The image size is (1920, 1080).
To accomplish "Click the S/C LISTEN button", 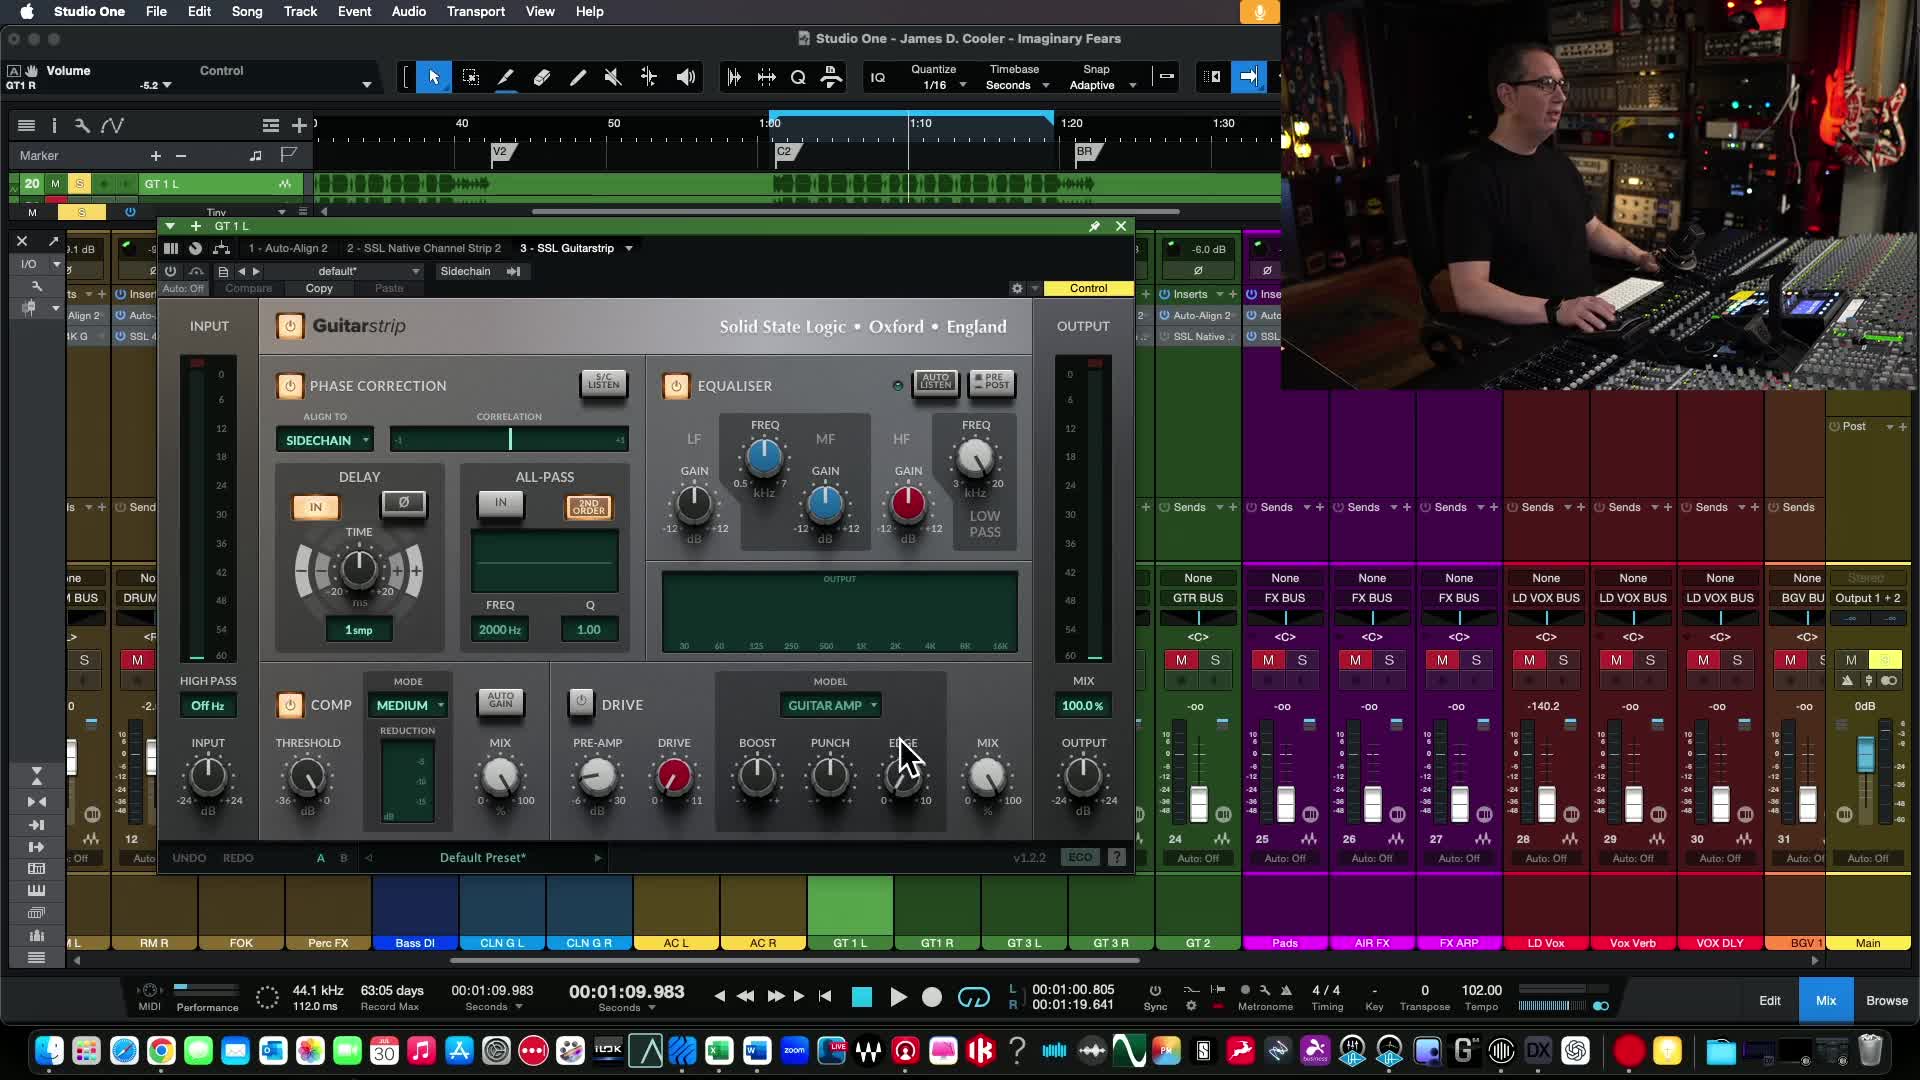I will point(603,383).
